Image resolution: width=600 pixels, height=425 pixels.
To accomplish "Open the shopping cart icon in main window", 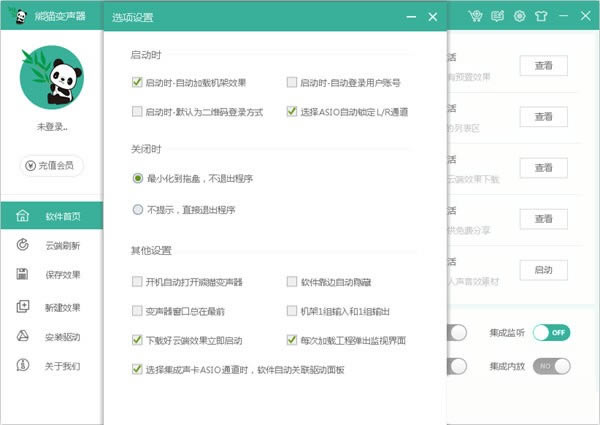I will [x=475, y=16].
